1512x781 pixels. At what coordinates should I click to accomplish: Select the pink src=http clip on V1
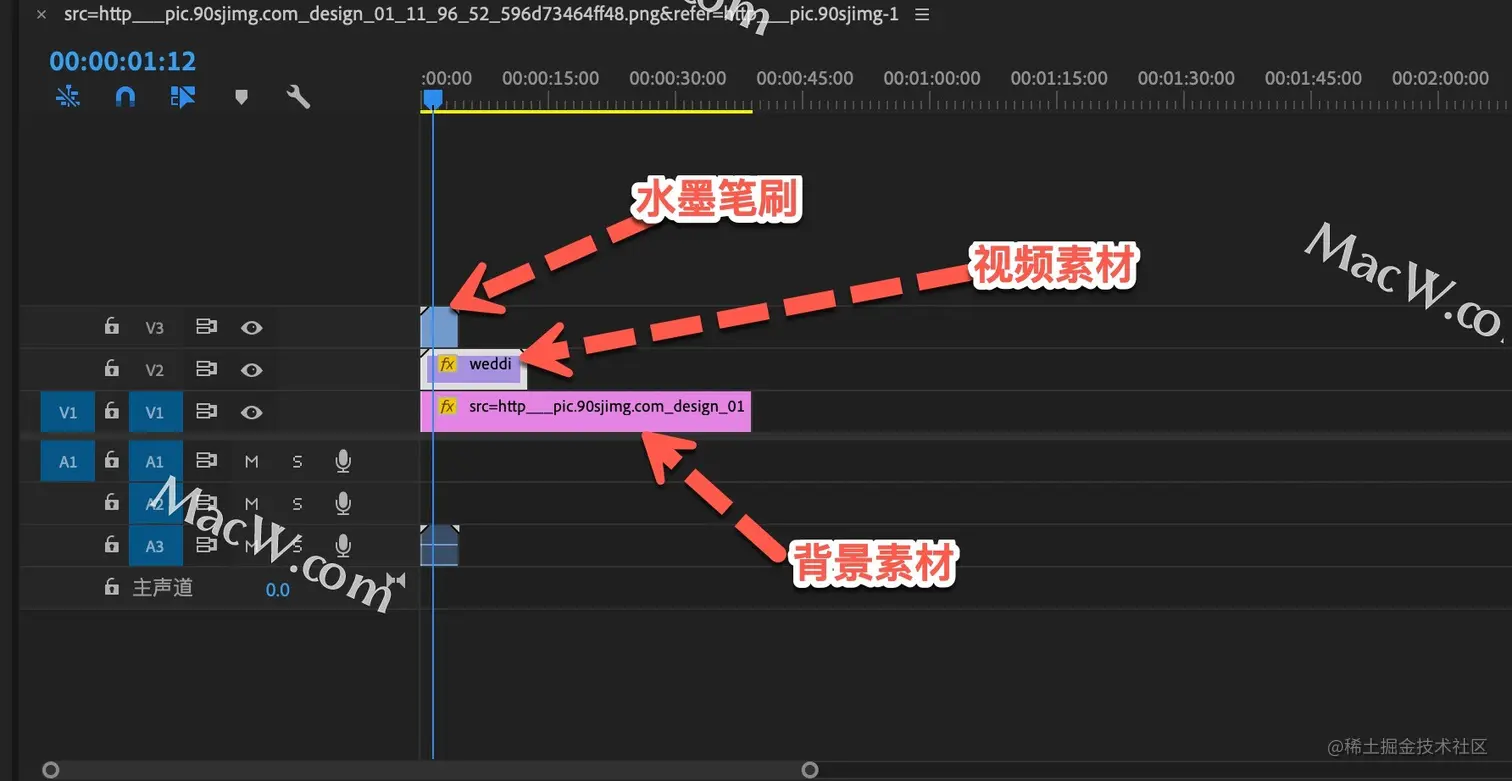(x=585, y=412)
